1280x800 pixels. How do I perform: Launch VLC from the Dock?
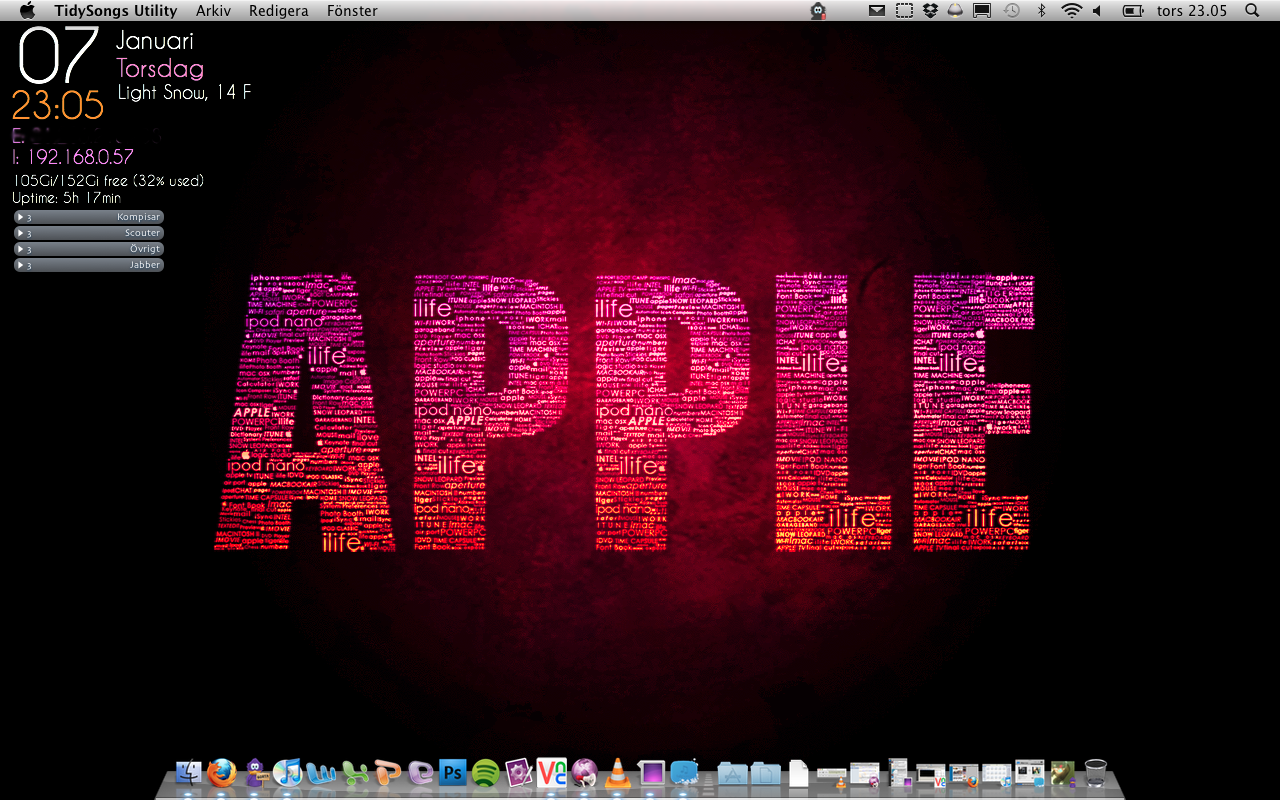(x=618, y=772)
